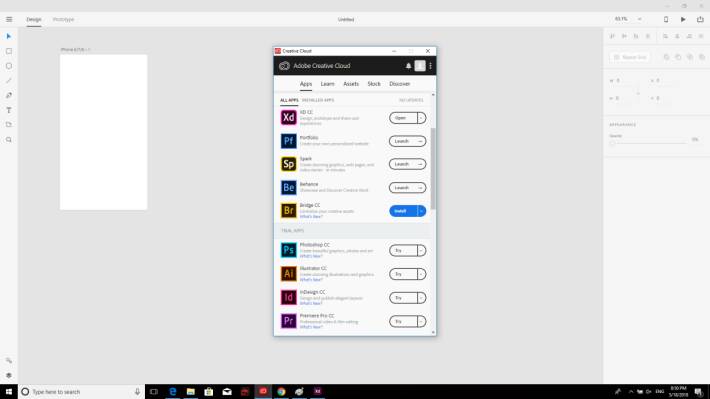Viewport: 710px width, 399px height.
Task: Open Bridge CC What's New link
Action: coord(311,216)
